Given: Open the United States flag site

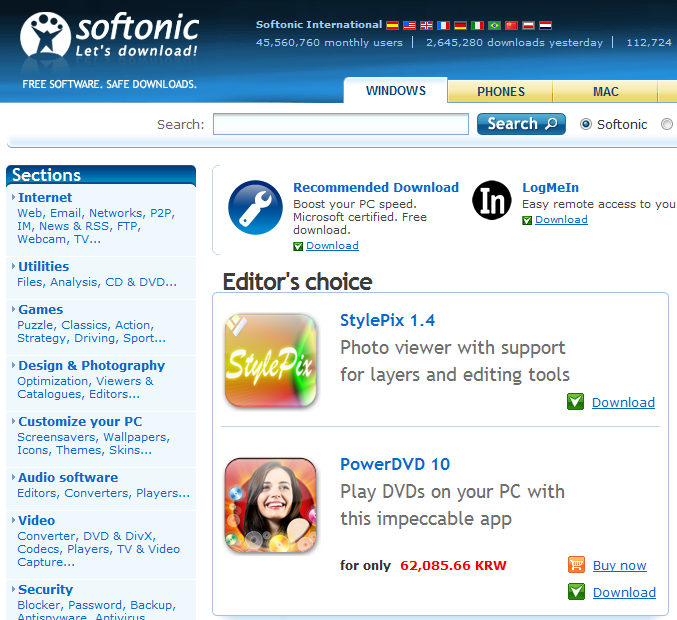Looking at the screenshot, I should 409,25.
